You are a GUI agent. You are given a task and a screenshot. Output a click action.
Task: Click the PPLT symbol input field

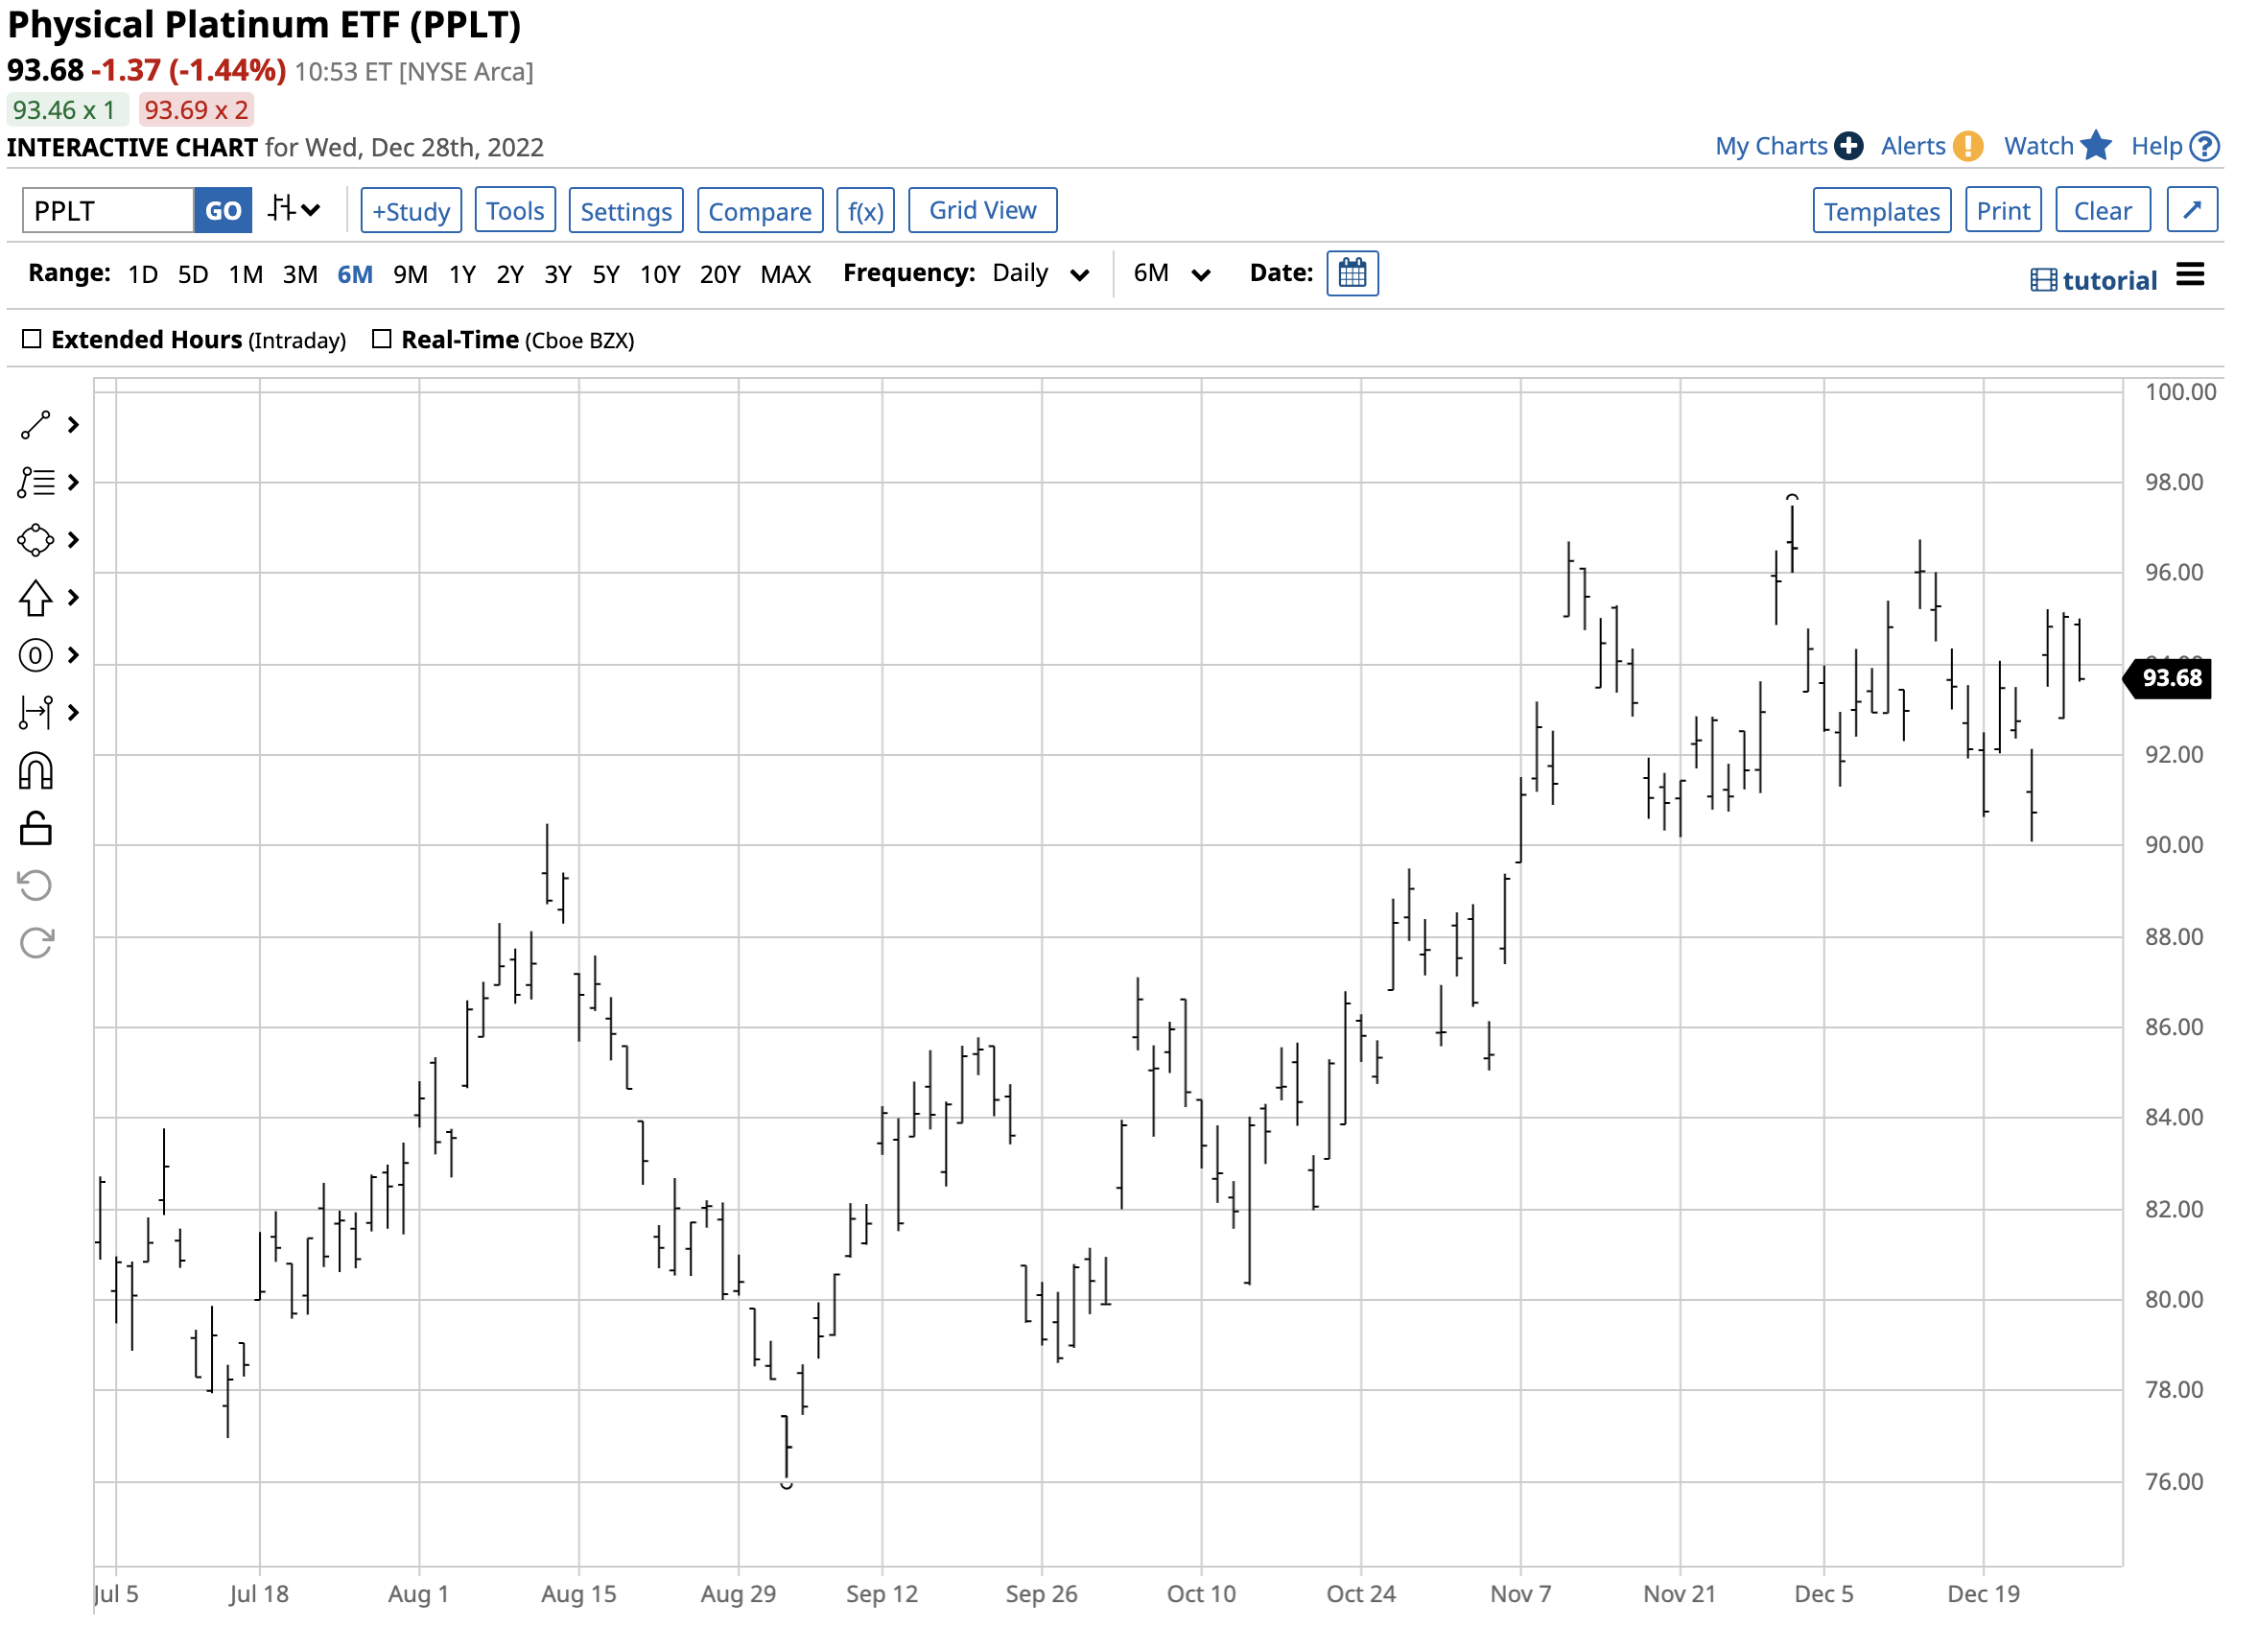point(108,211)
